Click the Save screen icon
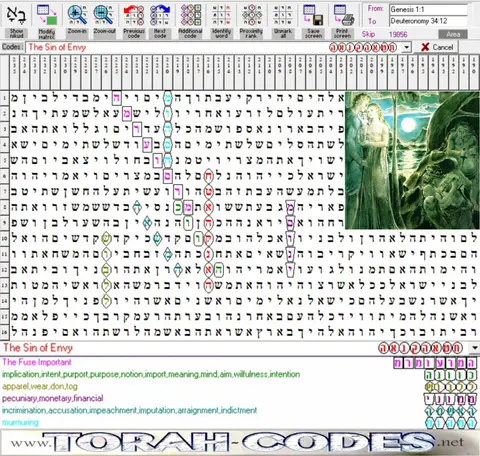Image resolution: width=480 pixels, height=456 pixels. pos(313,15)
